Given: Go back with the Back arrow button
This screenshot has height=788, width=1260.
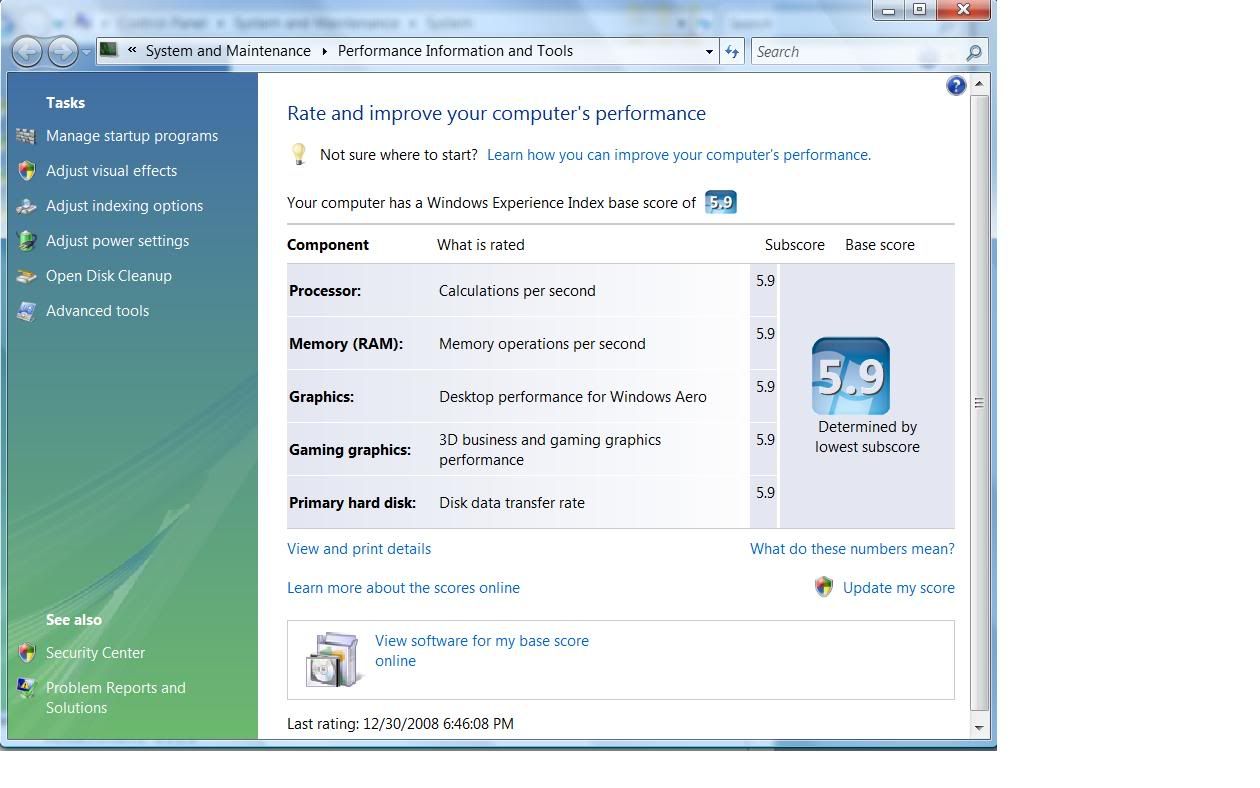Looking at the screenshot, I should pos(28,51).
